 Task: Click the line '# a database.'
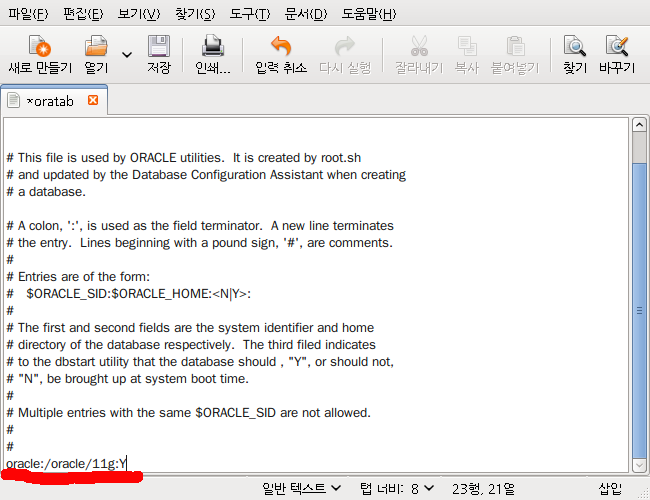click(x=46, y=192)
